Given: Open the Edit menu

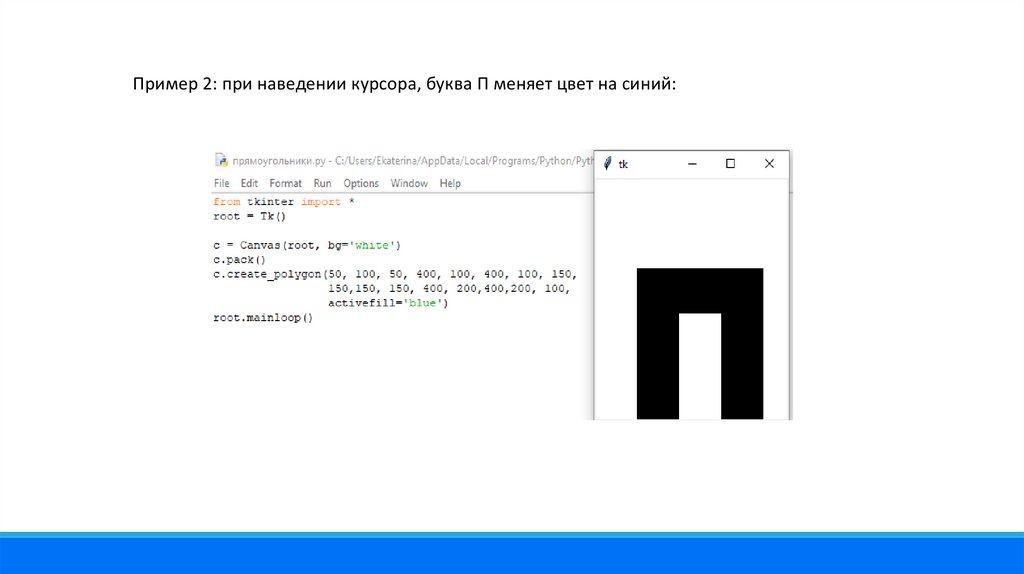Looking at the screenshot, I should coord(249,184).
